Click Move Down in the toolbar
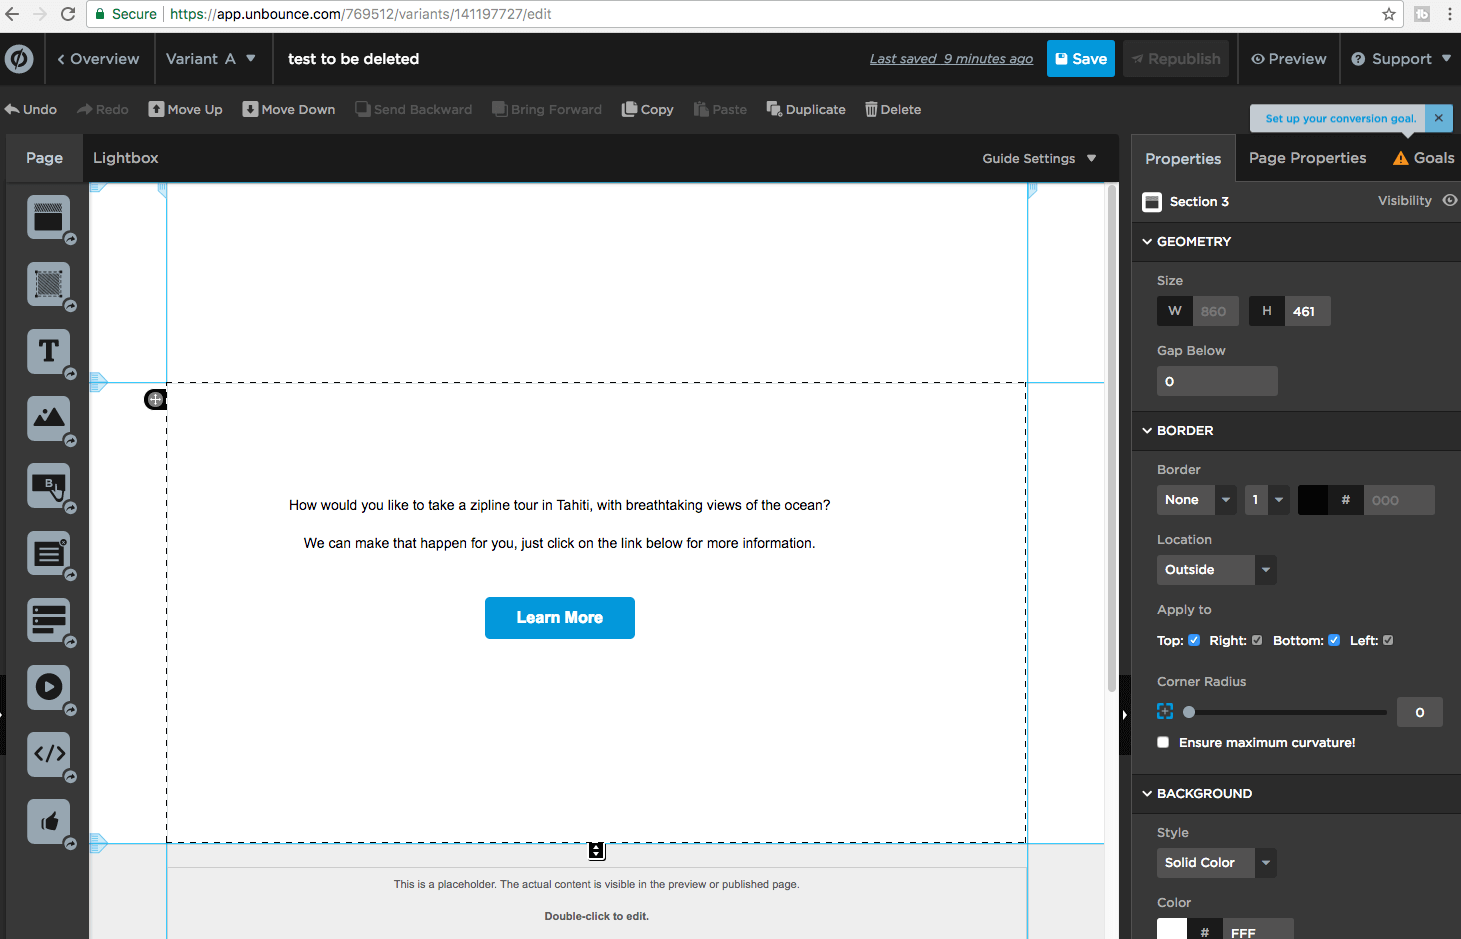Screen dimensions: 1461x939 (x=289, y=109)
